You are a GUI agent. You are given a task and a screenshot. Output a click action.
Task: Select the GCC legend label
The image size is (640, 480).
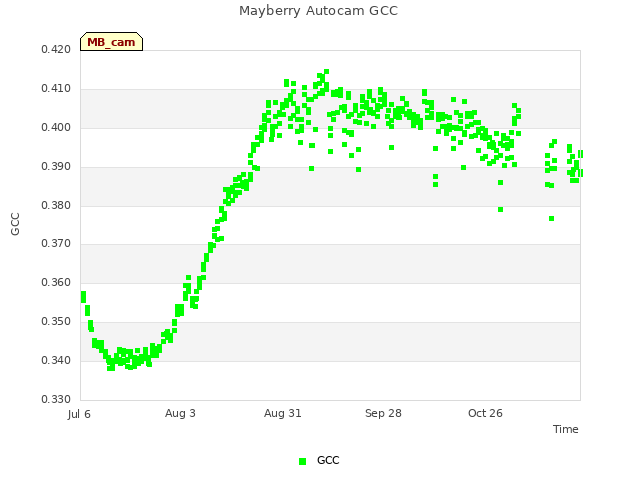pyautogui.click(x=328, y=460)
